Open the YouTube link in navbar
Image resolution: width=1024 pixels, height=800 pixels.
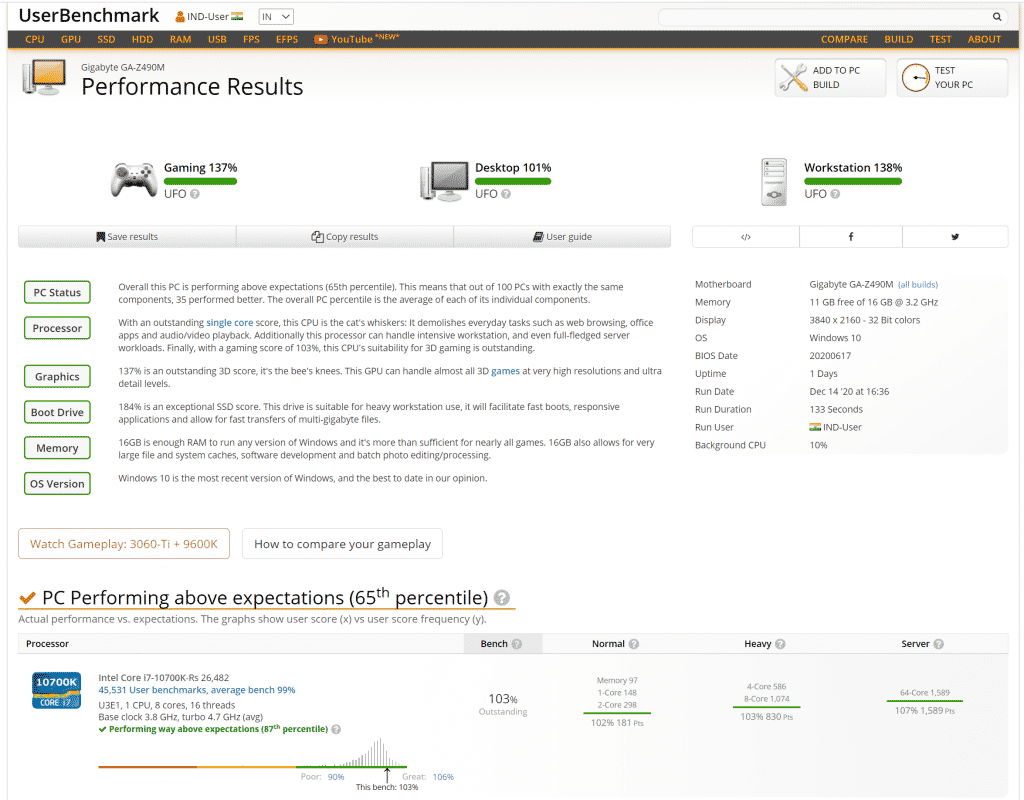(x=356, y=39)
